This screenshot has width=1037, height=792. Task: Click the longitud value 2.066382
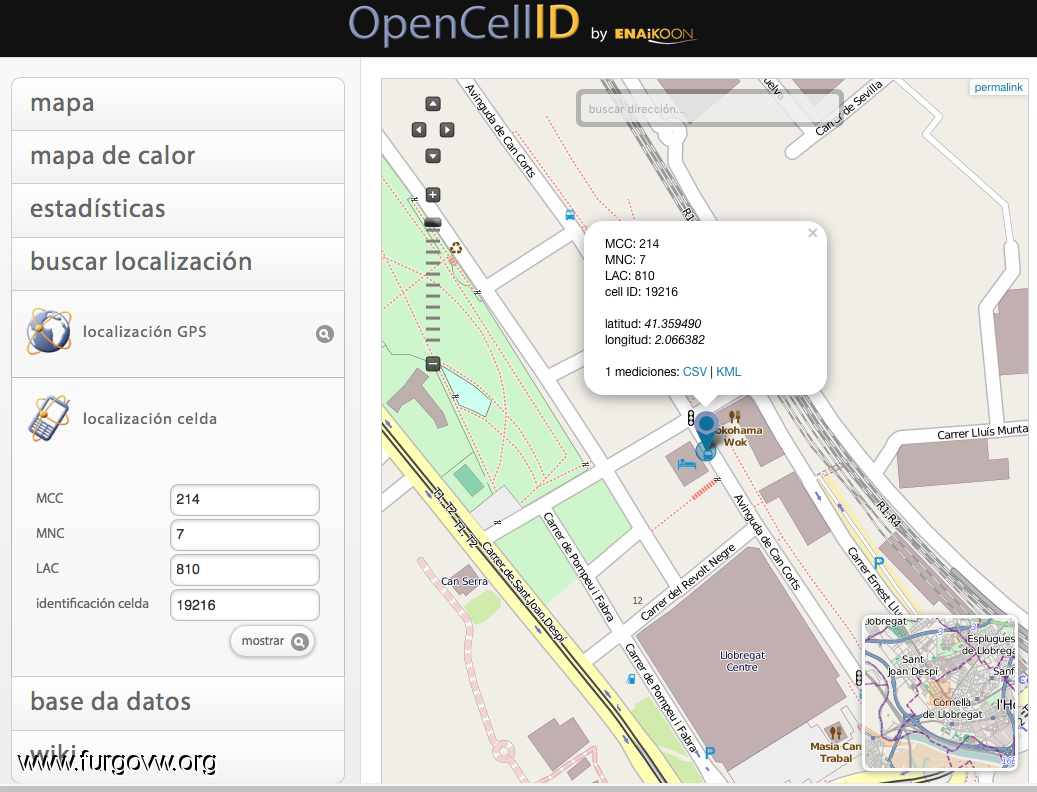click(x=679, y=340)
